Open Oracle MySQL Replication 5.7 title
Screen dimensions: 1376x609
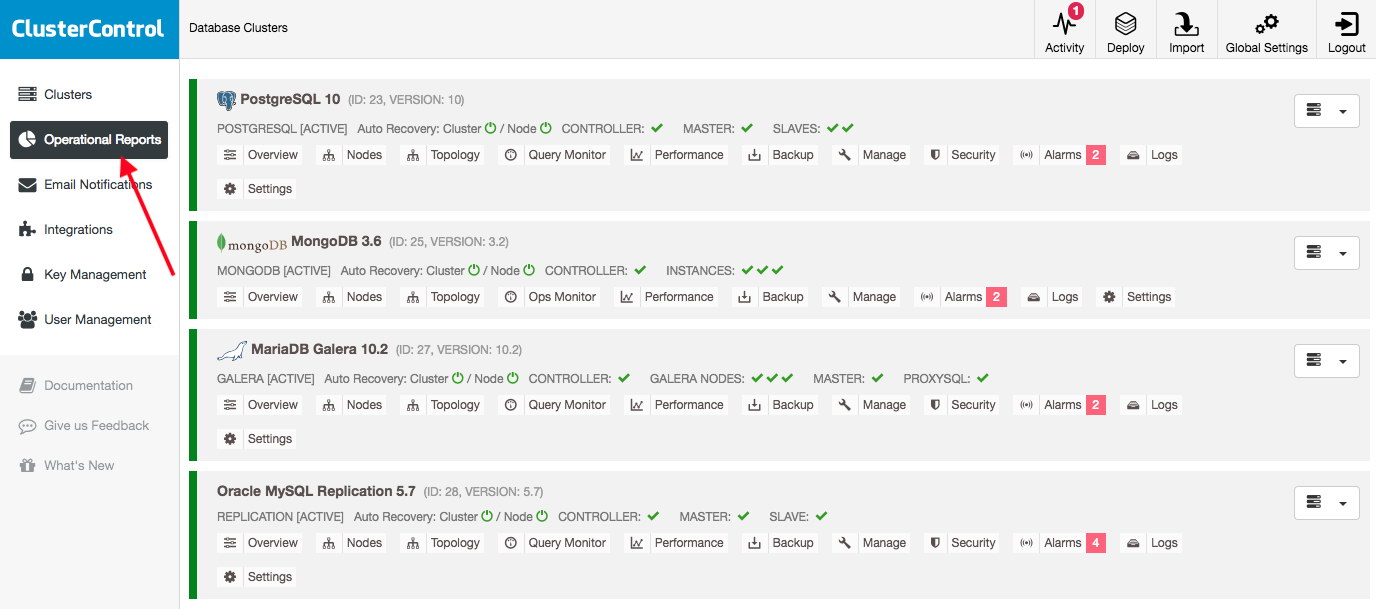[316, 491]
